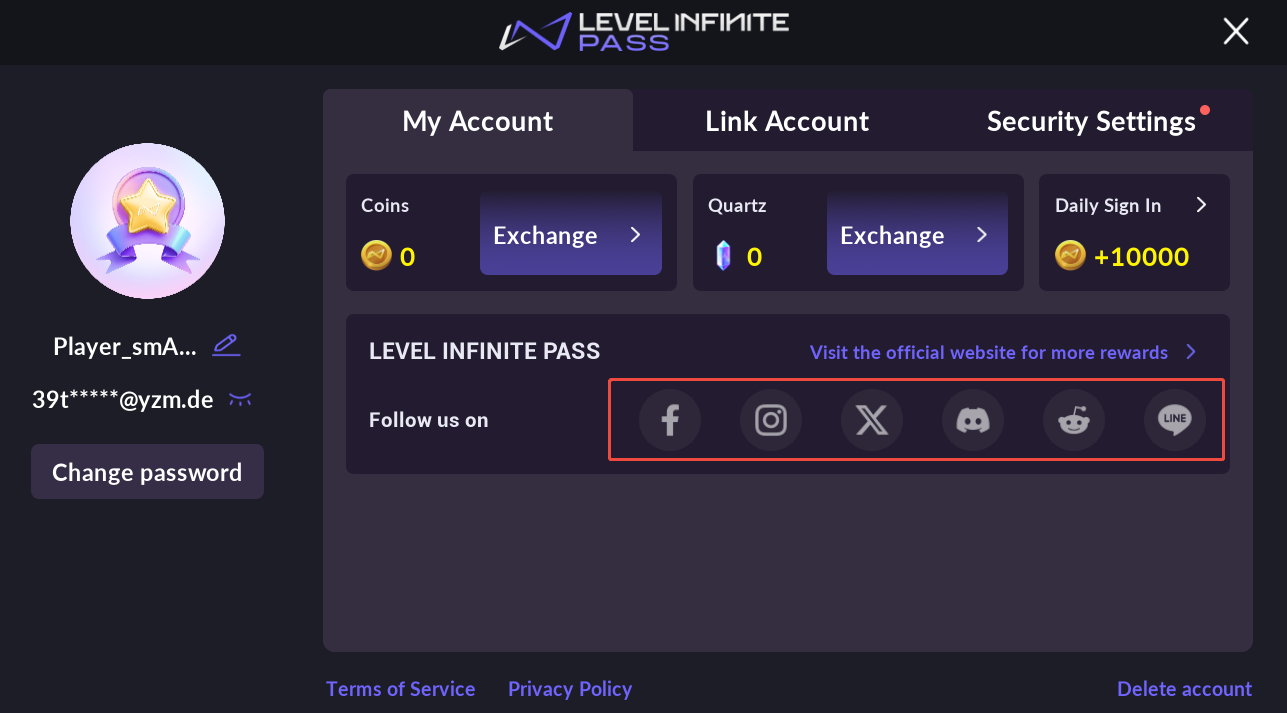Open the Discord community icon
The height and width of the screenshot is (713, 1287).
(973, 420)
